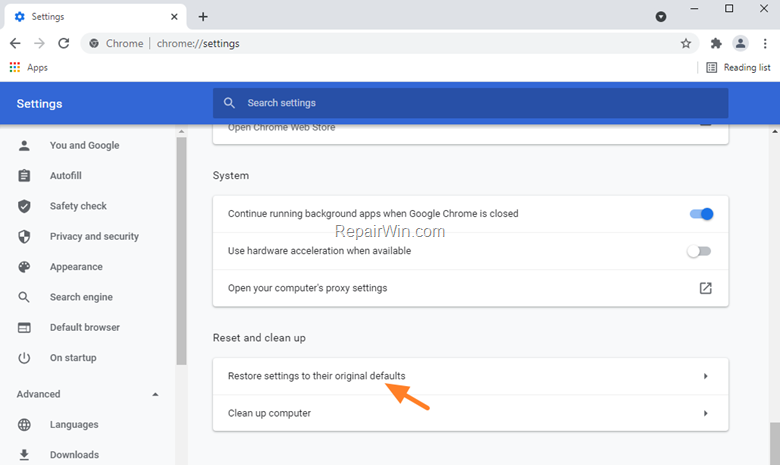Open Restore settings to their original defaults
The width and height of the screenshot is (780, 465).
click(471, 376)
